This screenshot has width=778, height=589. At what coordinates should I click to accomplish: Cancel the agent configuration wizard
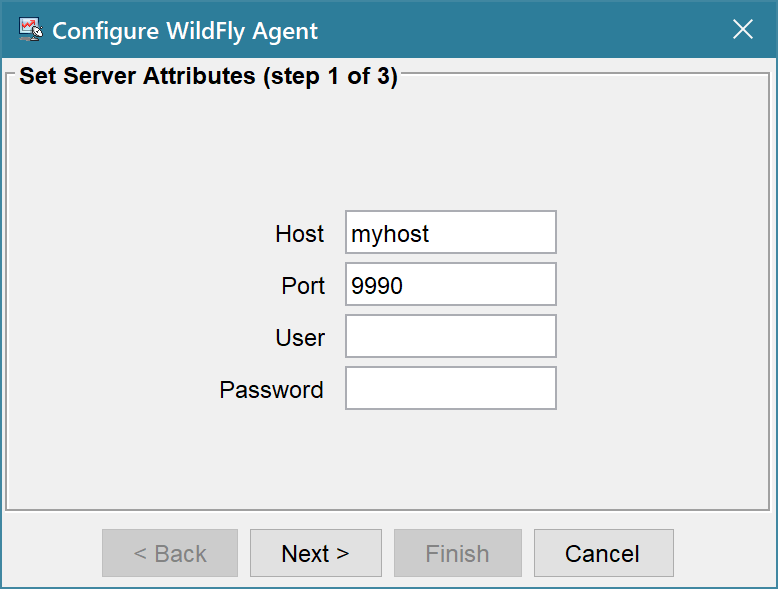click(x=603, y=553)
